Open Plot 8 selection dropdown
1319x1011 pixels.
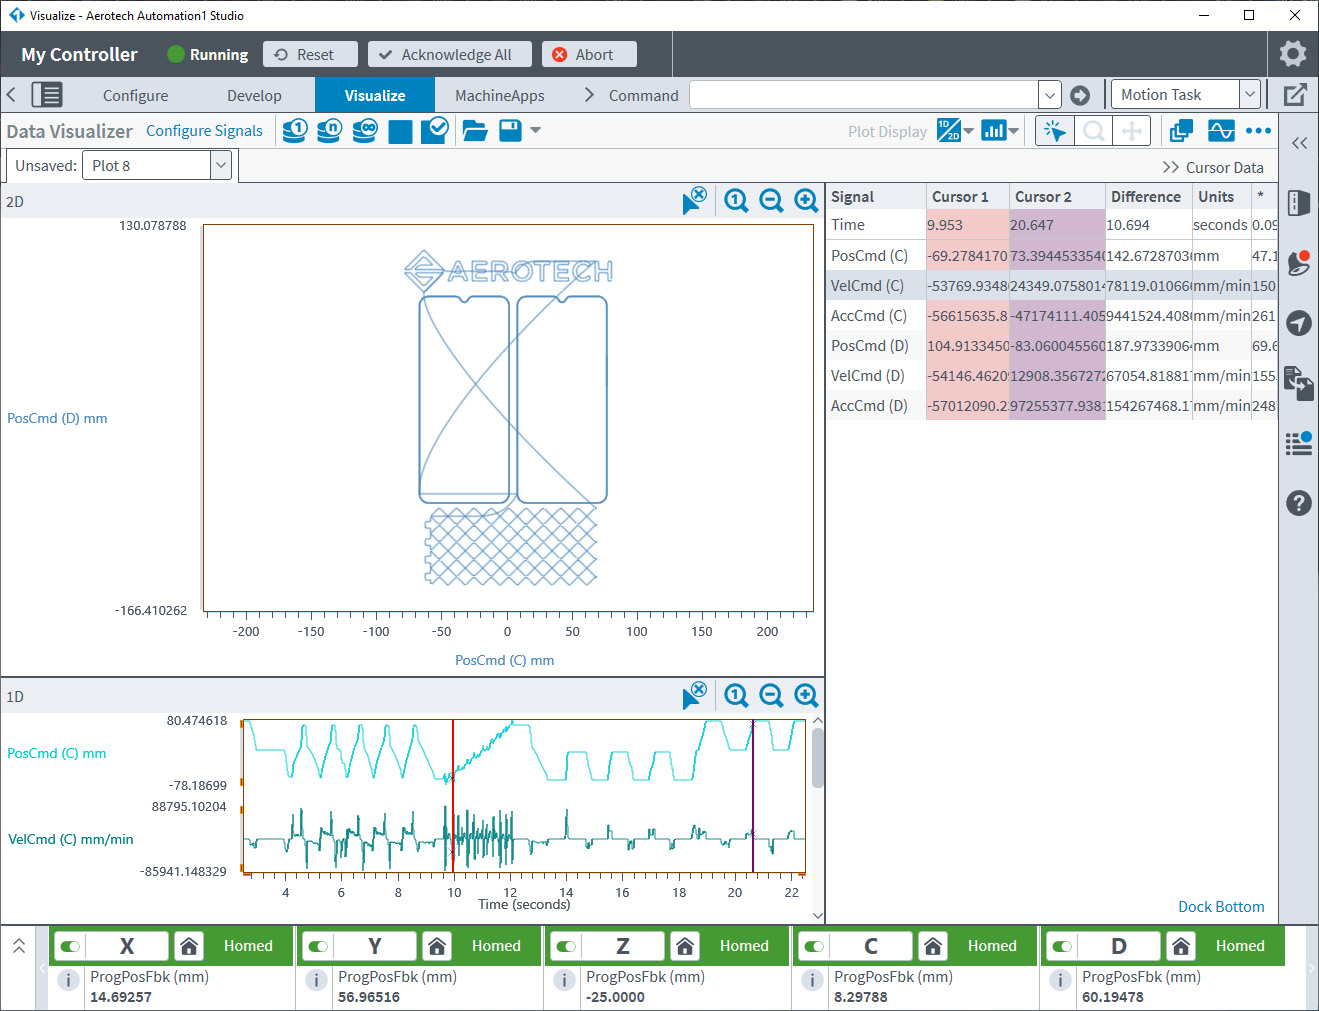point(221,165)
